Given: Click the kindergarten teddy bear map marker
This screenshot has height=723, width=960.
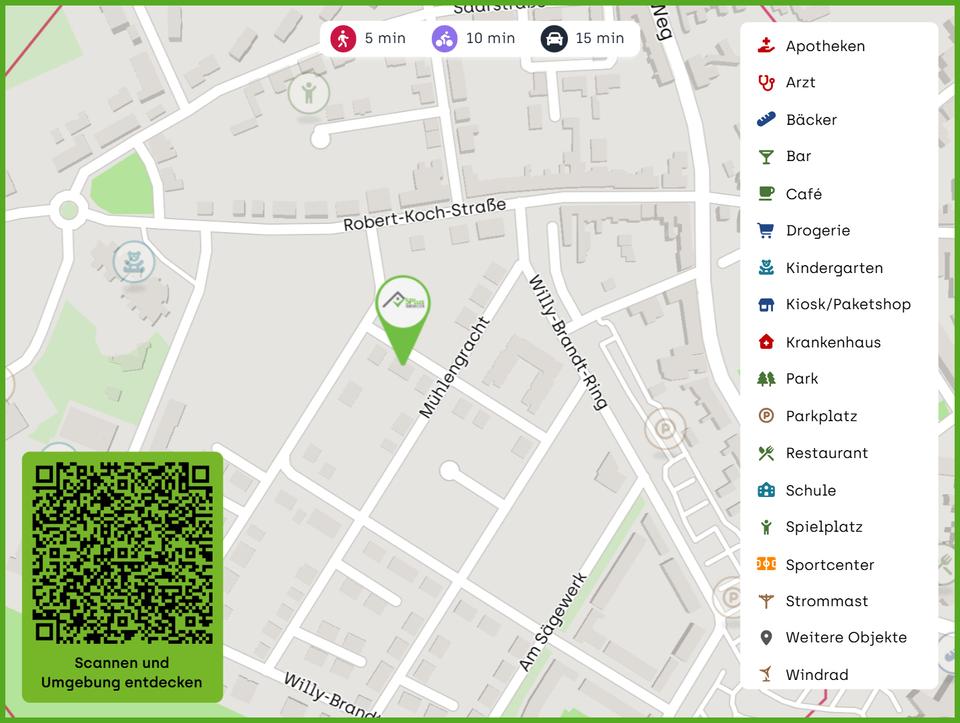Looking at the screenshot, I should [133, 263].
